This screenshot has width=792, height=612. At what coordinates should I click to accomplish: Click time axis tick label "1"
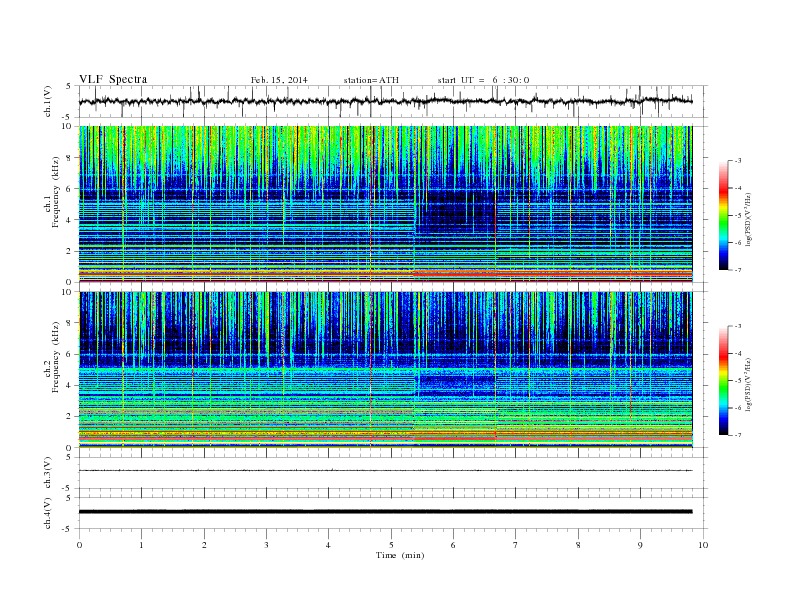tap(141, 545)
